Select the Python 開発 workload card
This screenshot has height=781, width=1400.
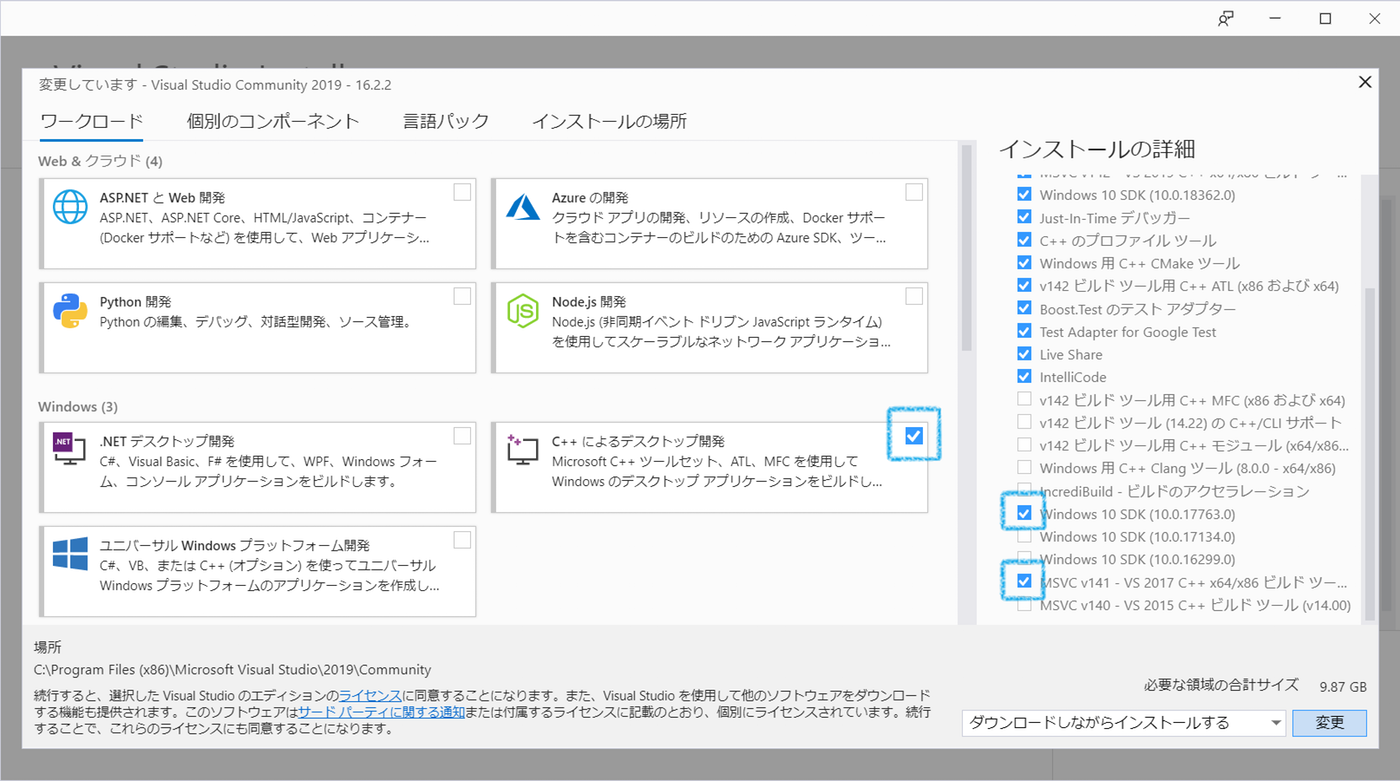258,326
